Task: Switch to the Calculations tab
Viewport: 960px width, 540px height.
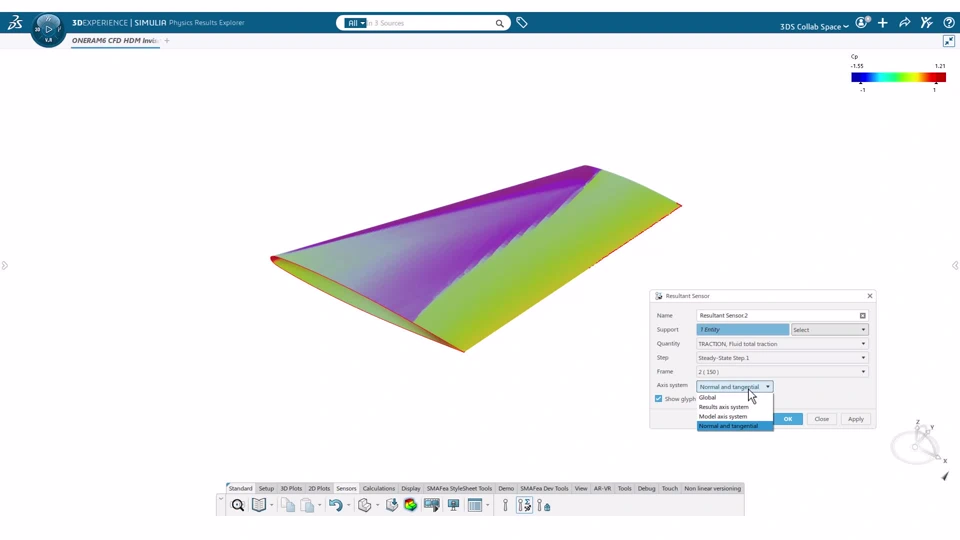Action: point(378,489)
